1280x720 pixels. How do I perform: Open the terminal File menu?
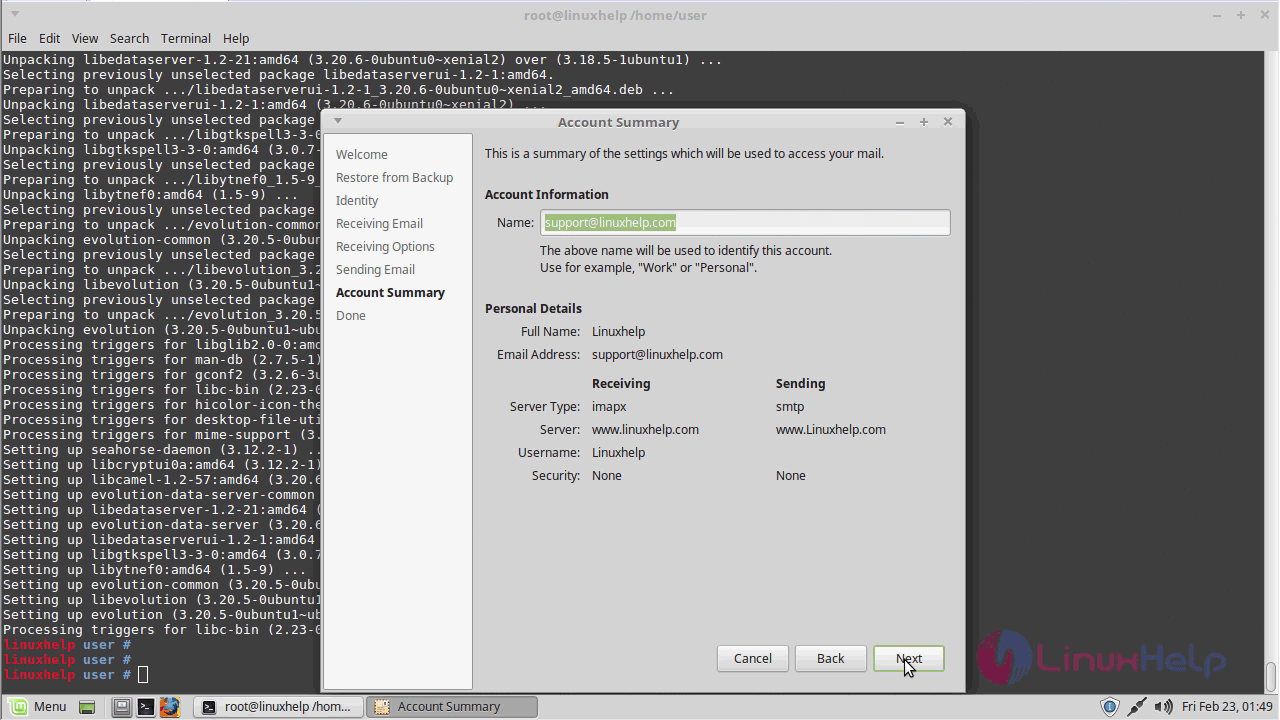coord(17,38)
